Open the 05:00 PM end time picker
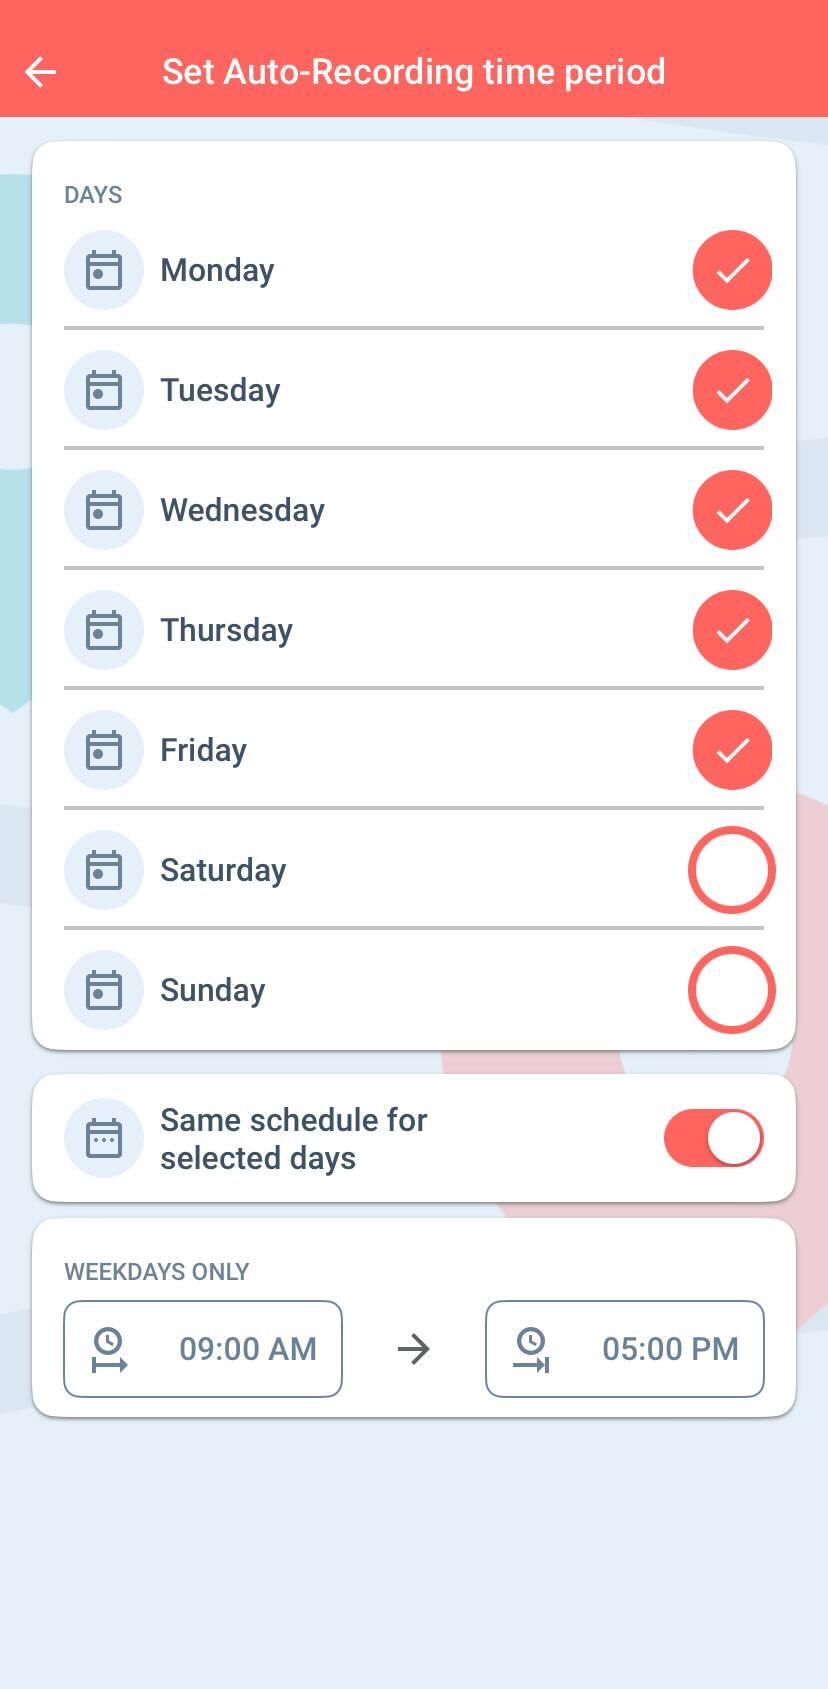This screenshot has height=1689, width=828. 669,1349
